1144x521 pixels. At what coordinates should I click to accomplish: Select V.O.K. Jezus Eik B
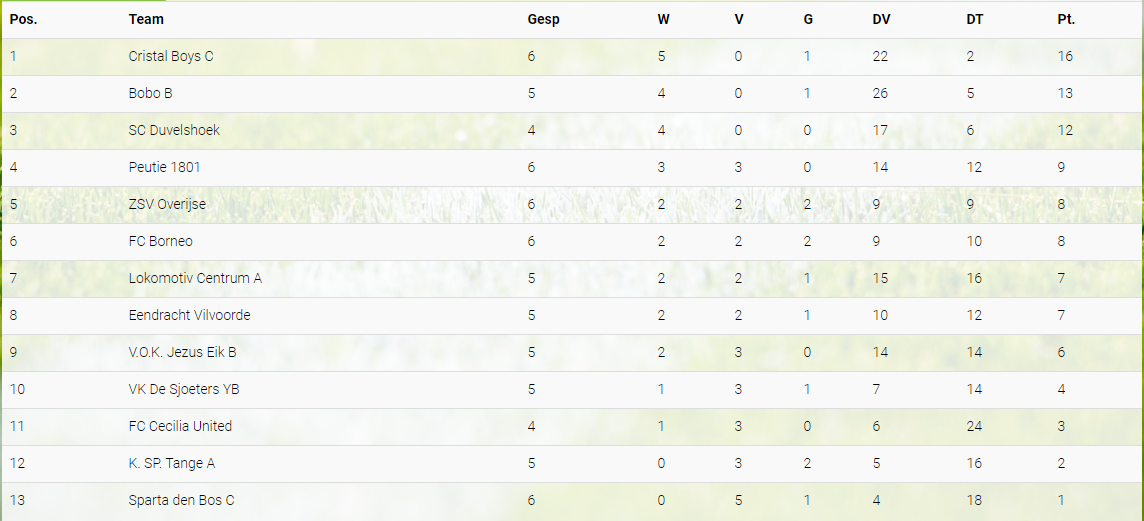click(182, 352)
